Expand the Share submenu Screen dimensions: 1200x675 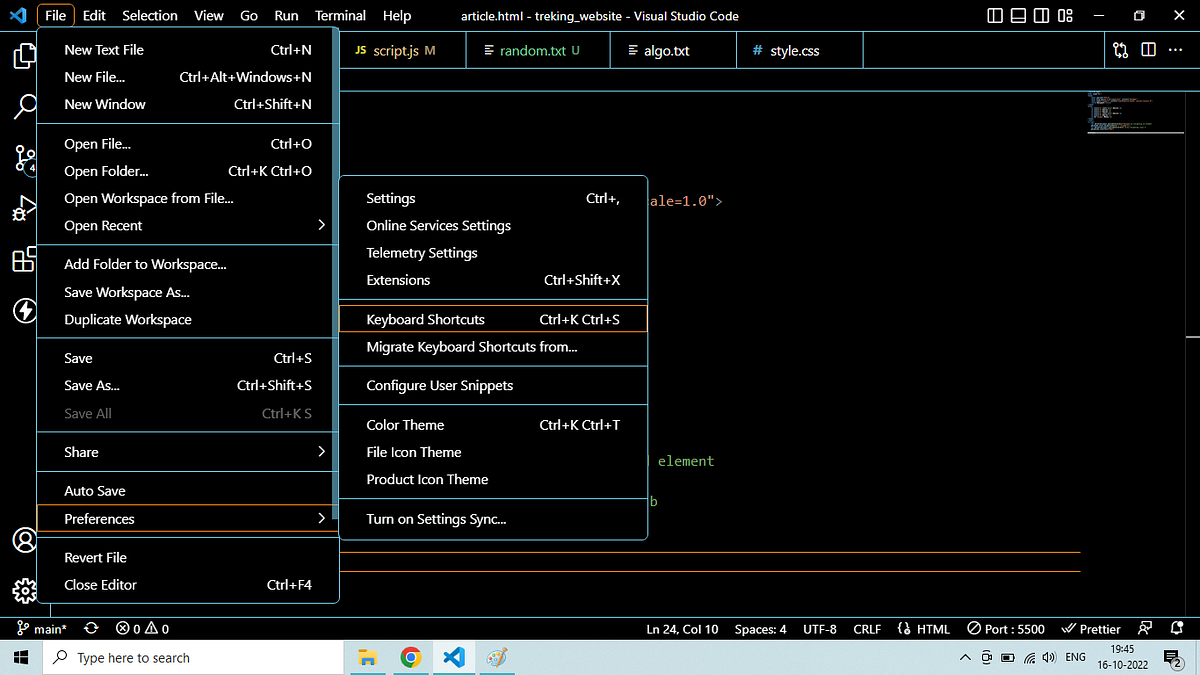81,451
